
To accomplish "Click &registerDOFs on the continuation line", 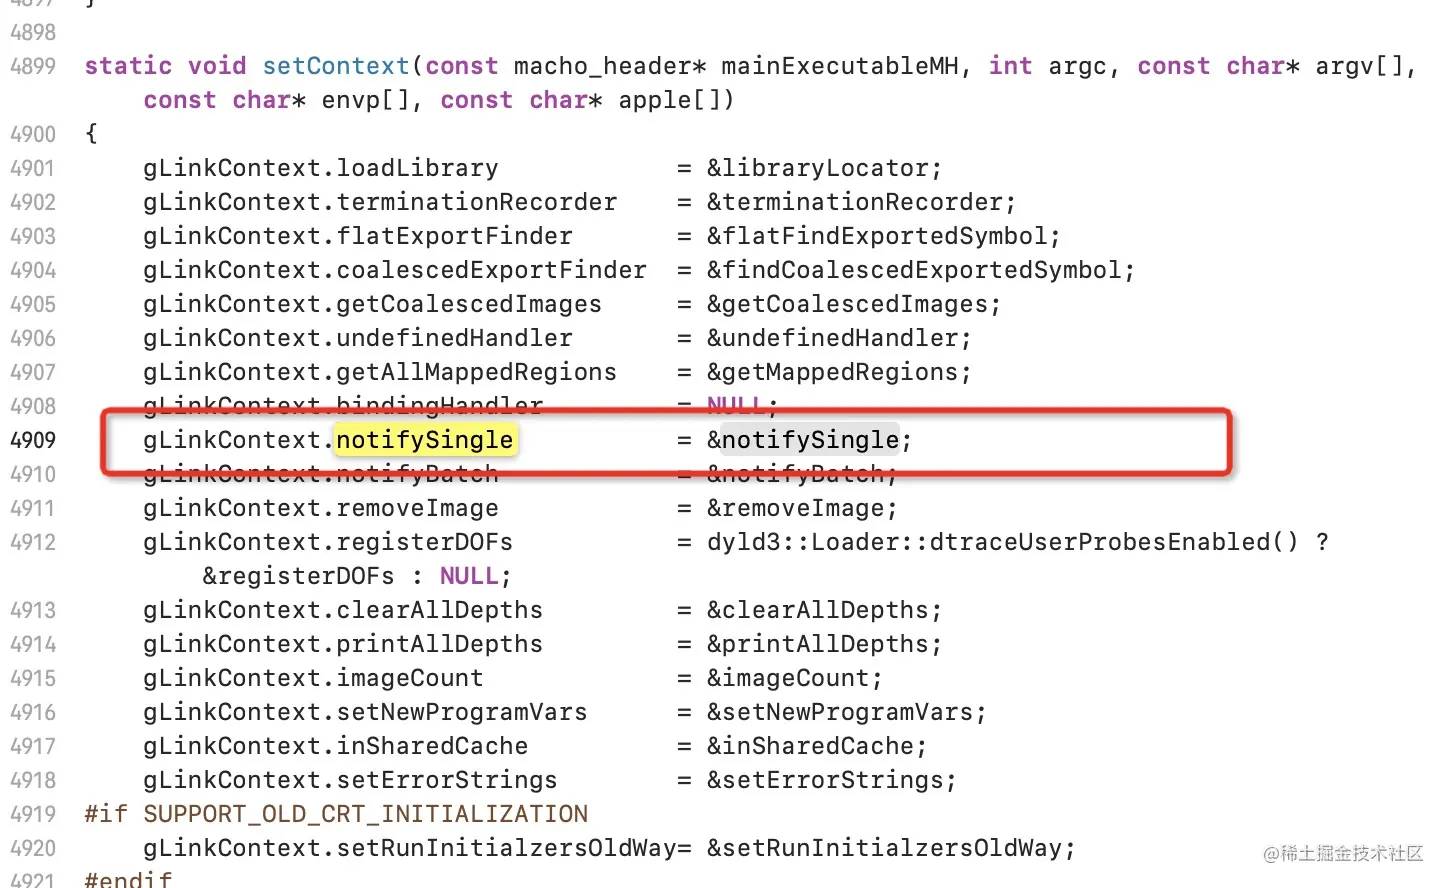I will pos(298,576).
